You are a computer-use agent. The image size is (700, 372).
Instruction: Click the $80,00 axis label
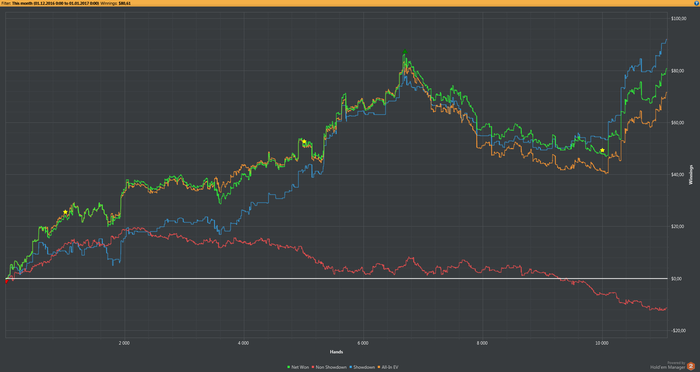coord(677,71)
